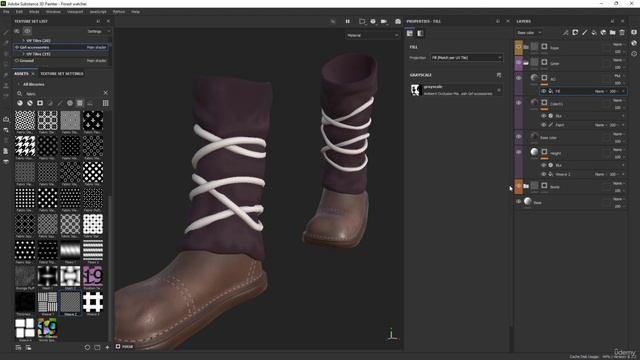Open the Viewport menu
This screenshot has width=640, height=360.
(75, 12)
